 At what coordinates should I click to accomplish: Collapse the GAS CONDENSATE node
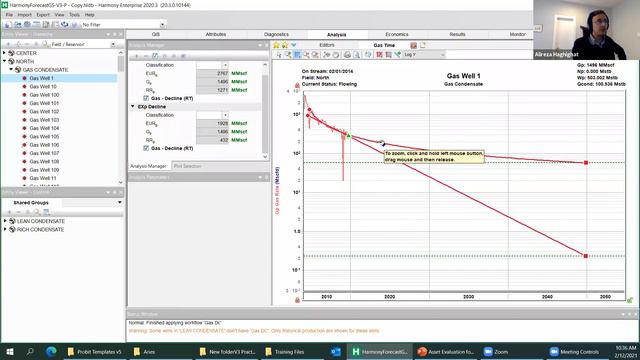pos(11,70)
